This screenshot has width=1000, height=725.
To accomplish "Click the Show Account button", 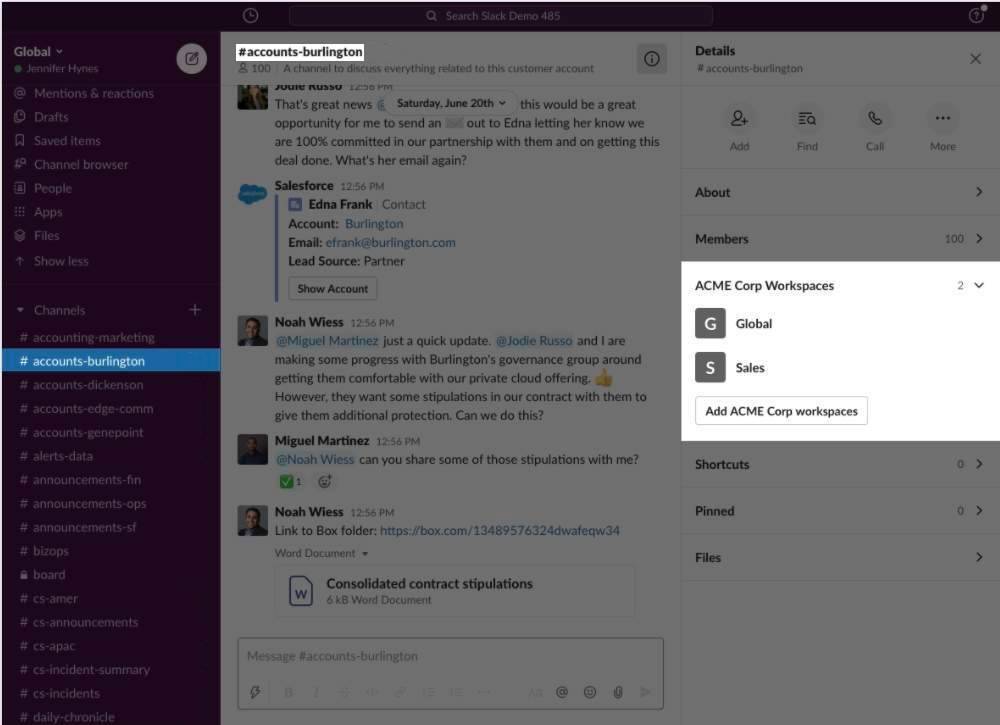I will pos(332,288).
